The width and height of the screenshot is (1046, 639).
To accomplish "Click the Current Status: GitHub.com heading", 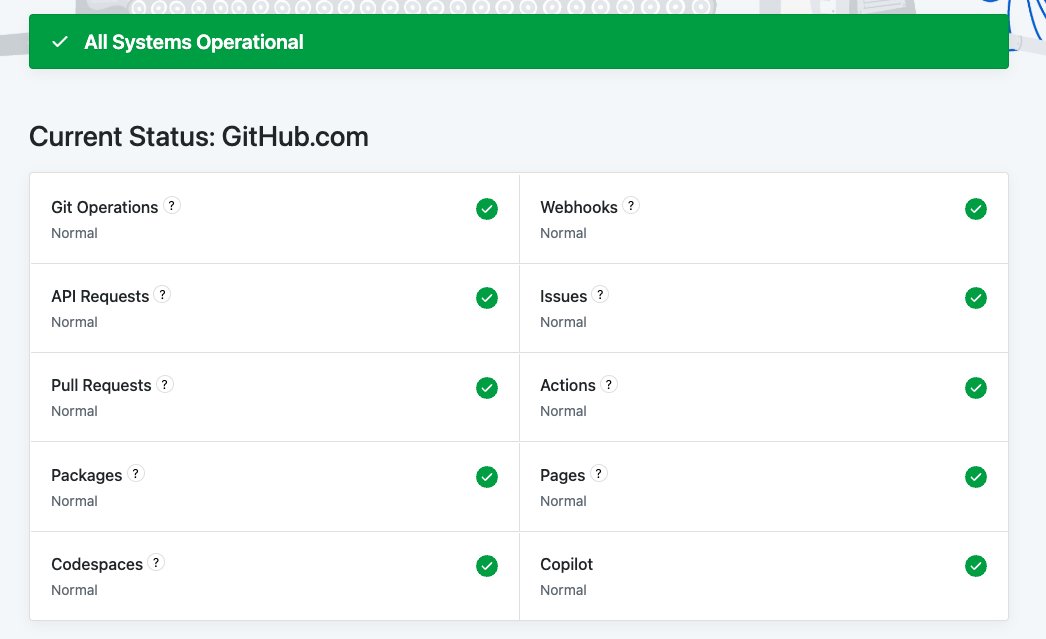I will click(x=199, y=137).
